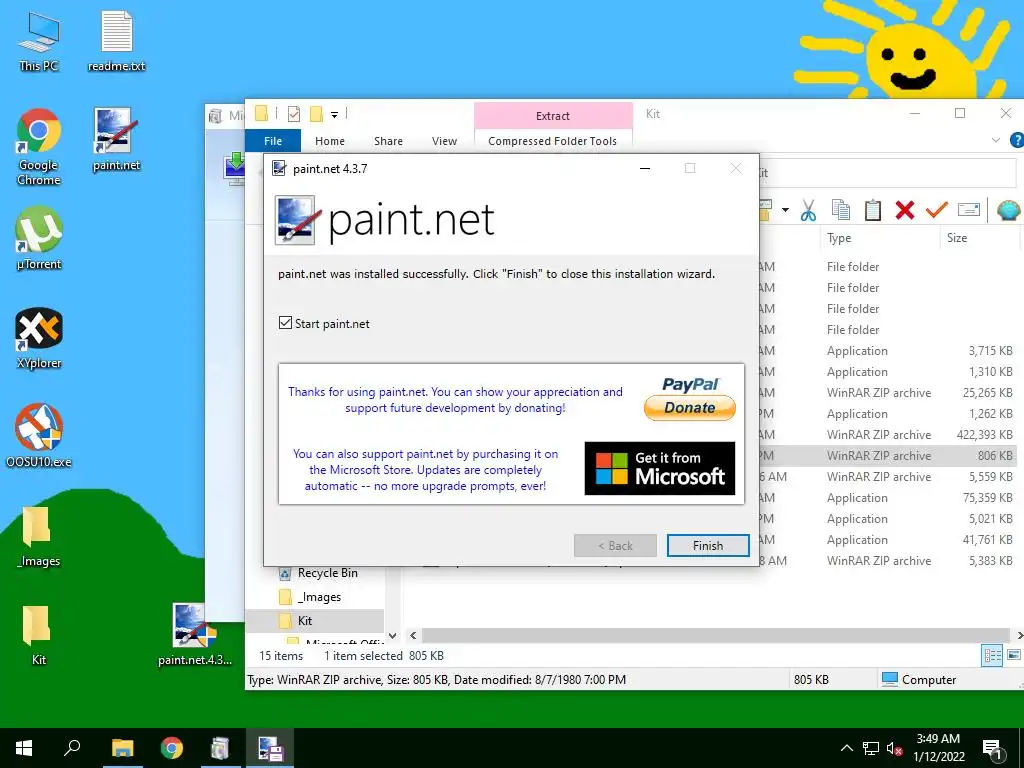Uncheck the Start paint.net checkbox
This screenshot has width=1024, height=768.
pyautogui.click(x=285, y=323)
